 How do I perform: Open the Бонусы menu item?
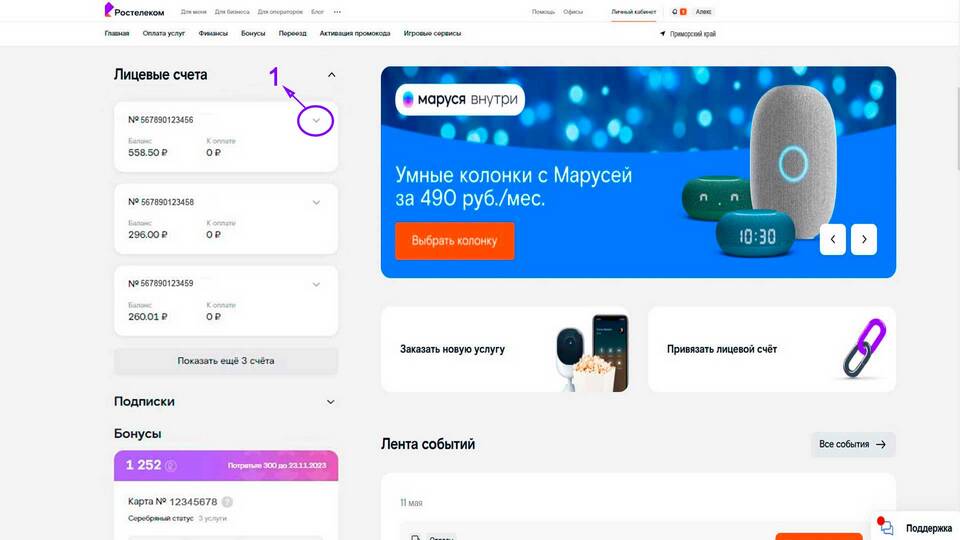point(253,34)
